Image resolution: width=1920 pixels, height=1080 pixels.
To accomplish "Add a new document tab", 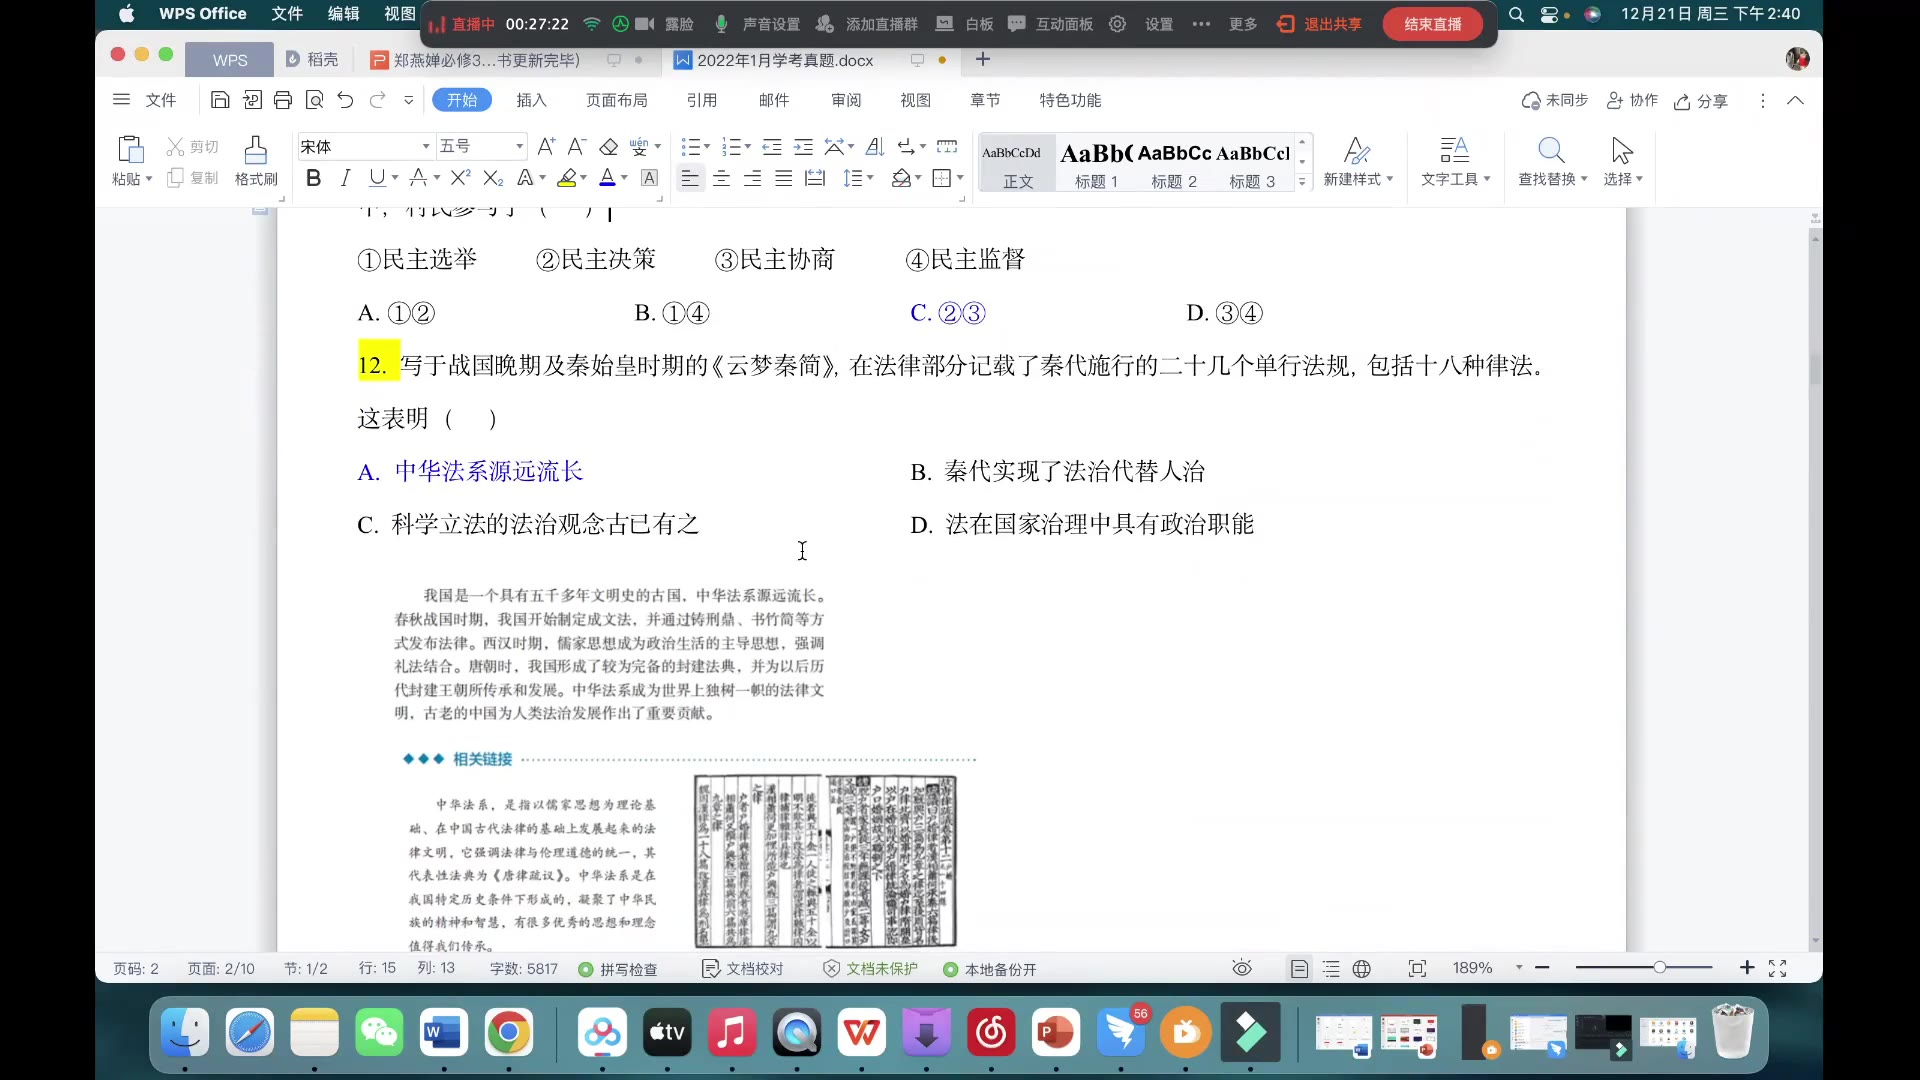I will pyautogui.click(x=983, y=60).
